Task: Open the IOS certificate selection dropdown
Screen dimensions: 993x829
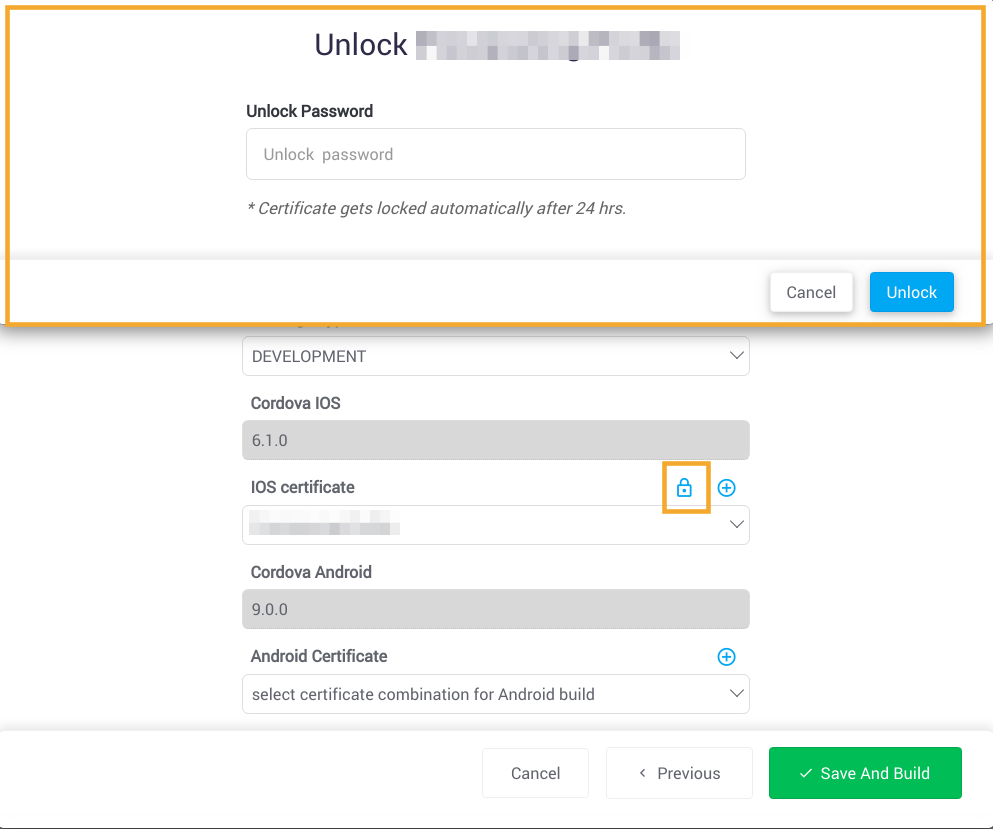Action: click(x=496, y=525)
